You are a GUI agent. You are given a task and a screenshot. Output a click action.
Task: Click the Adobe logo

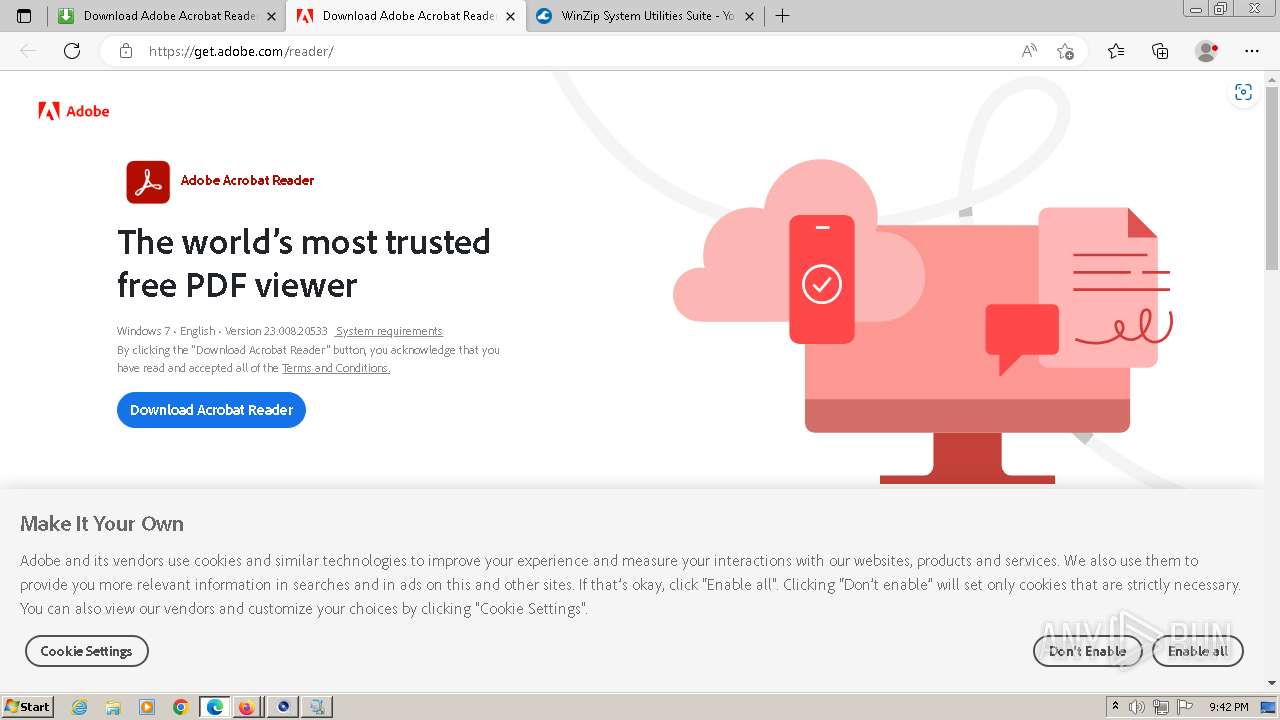[x=74, y=111]
